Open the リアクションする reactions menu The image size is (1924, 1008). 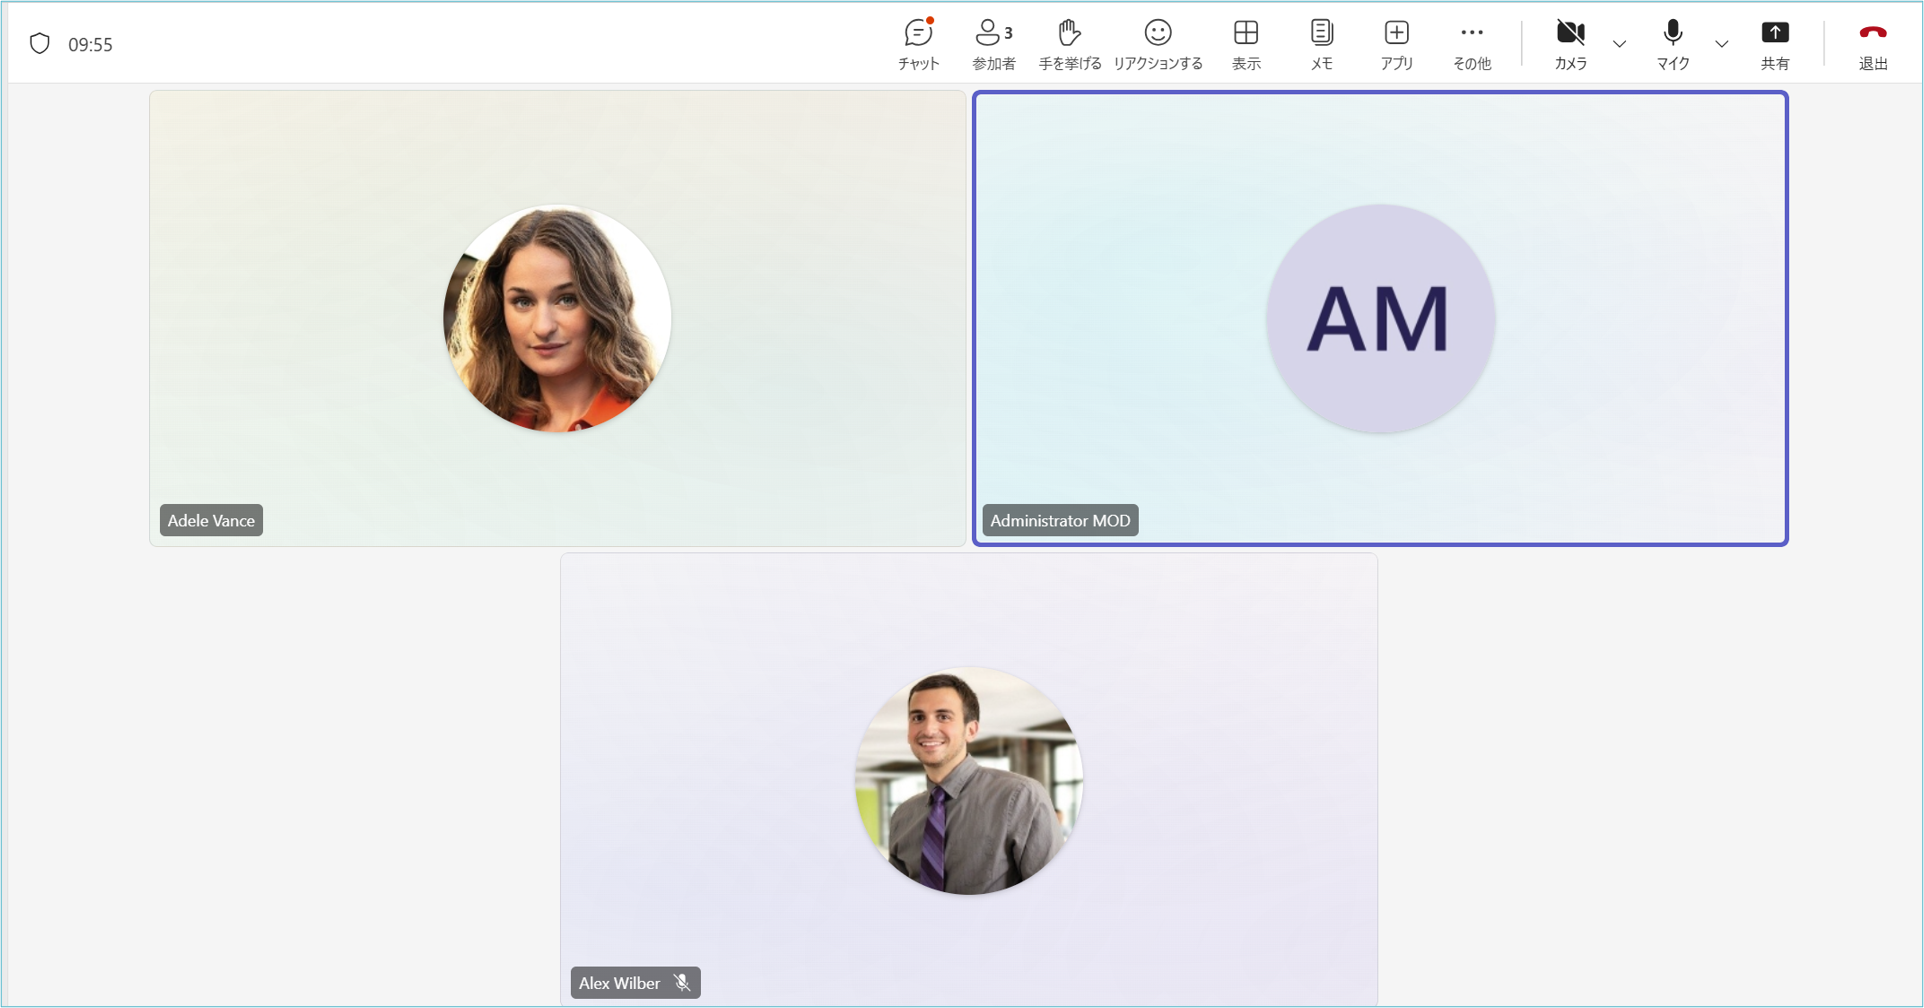(1157, 44)
